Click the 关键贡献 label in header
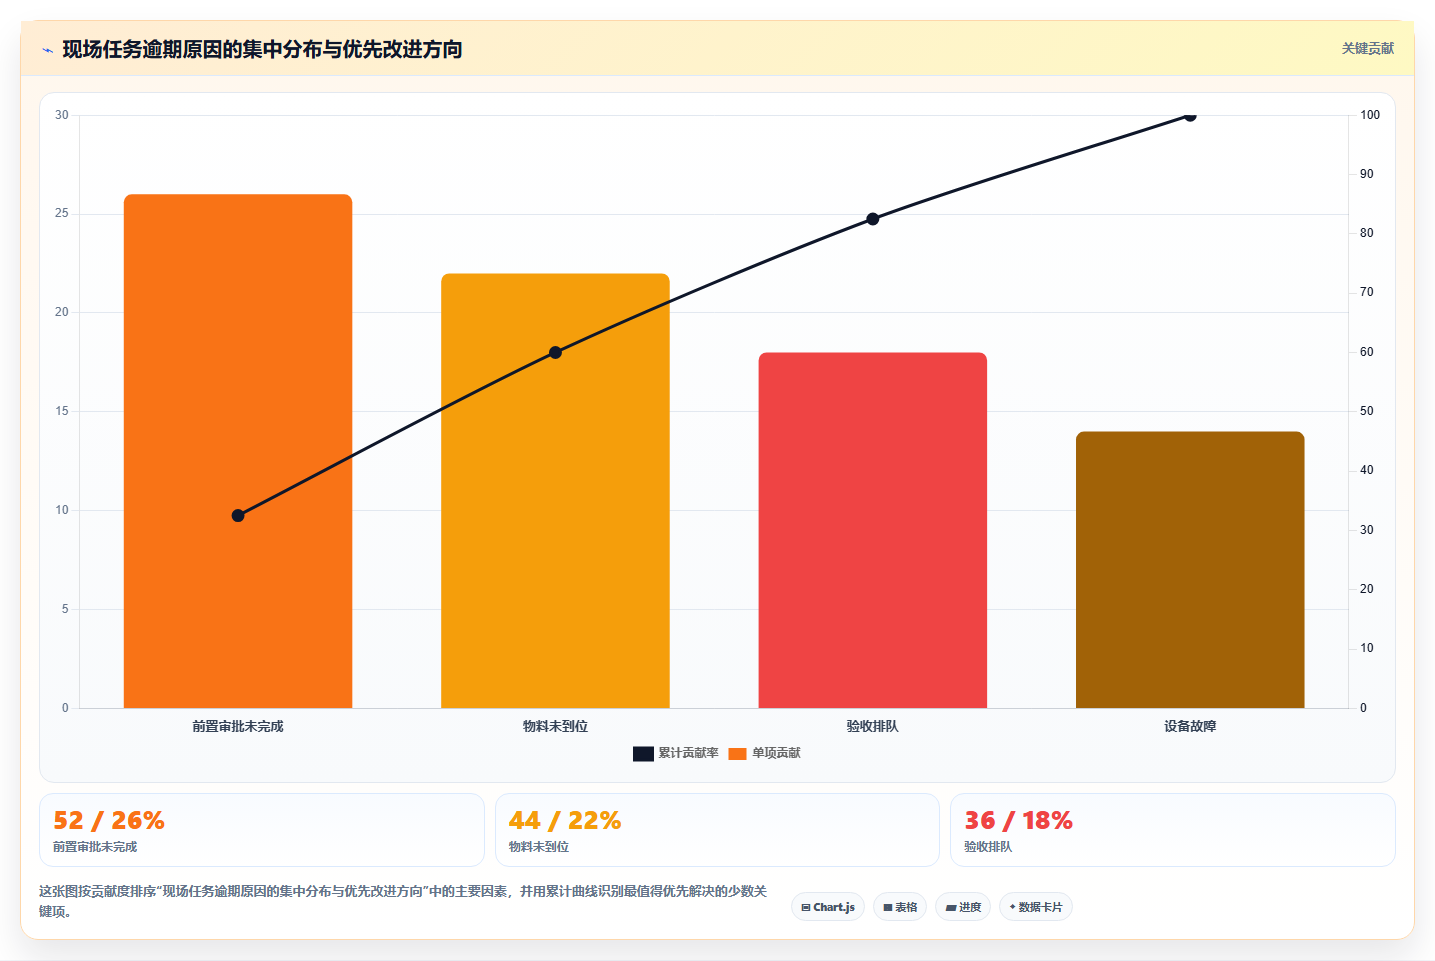1435x961 pixels. coord(1367,49)
